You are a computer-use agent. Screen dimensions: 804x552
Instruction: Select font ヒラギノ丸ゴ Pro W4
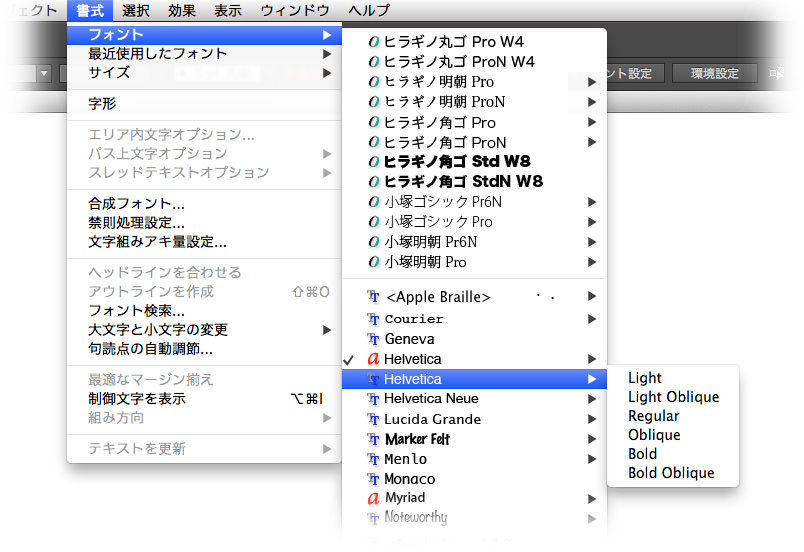pyautogui.click(x=474, y=42)
